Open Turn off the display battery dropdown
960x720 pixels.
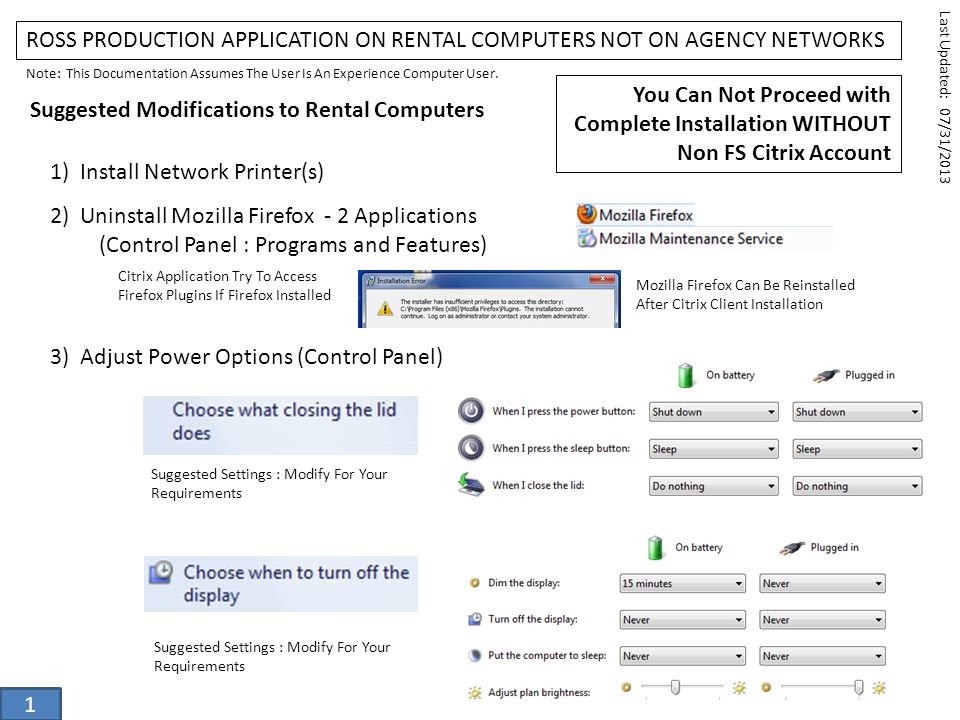[x=683, y=620]
